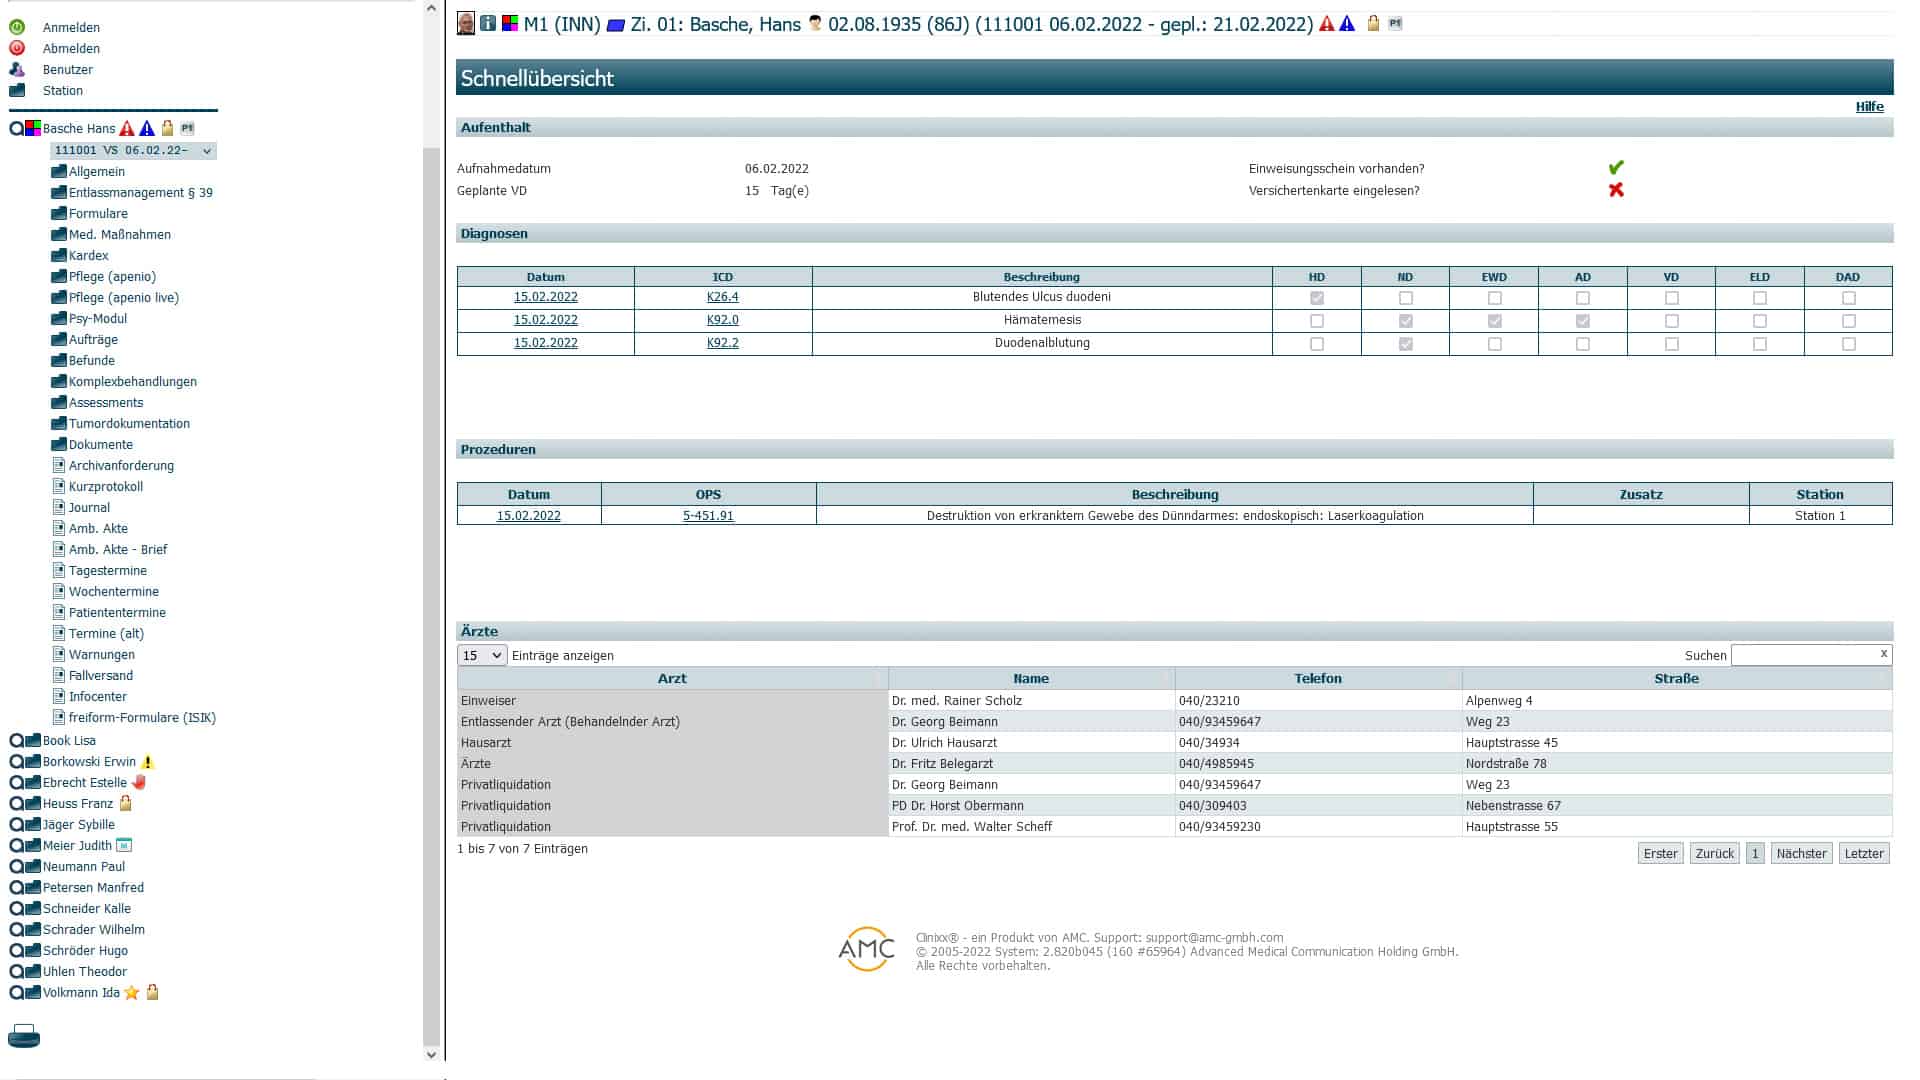Click the ICD code K26.4 link
1920x1080 pixels.
click(x=722, y=297)
